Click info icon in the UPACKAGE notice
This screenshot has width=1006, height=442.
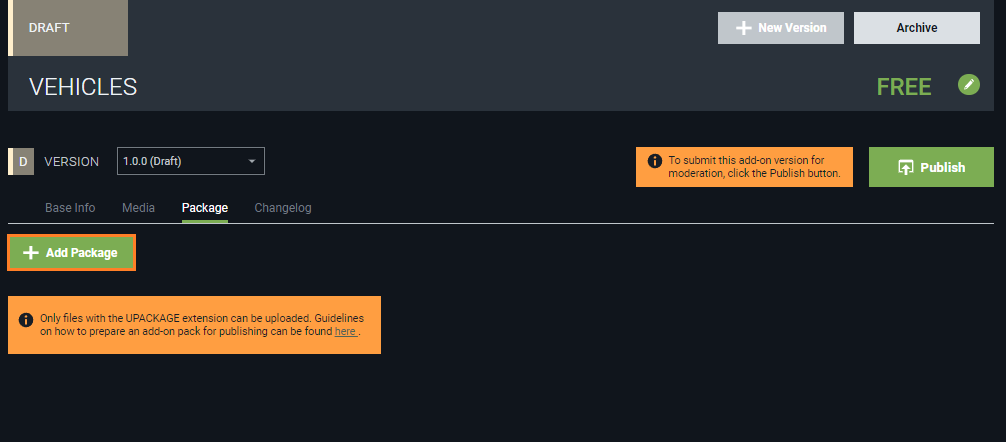pos(26,319)
